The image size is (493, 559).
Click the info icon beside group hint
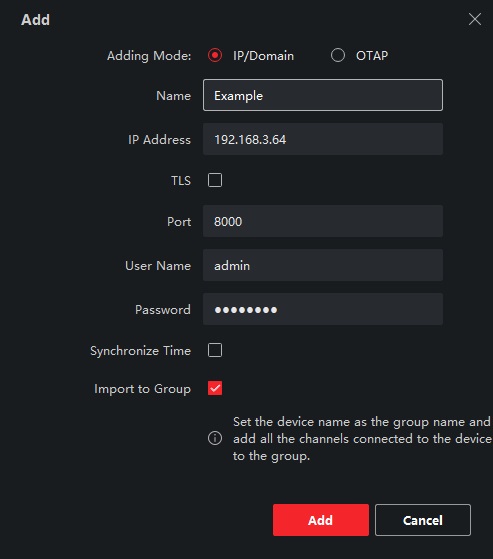tap(215, 438)
